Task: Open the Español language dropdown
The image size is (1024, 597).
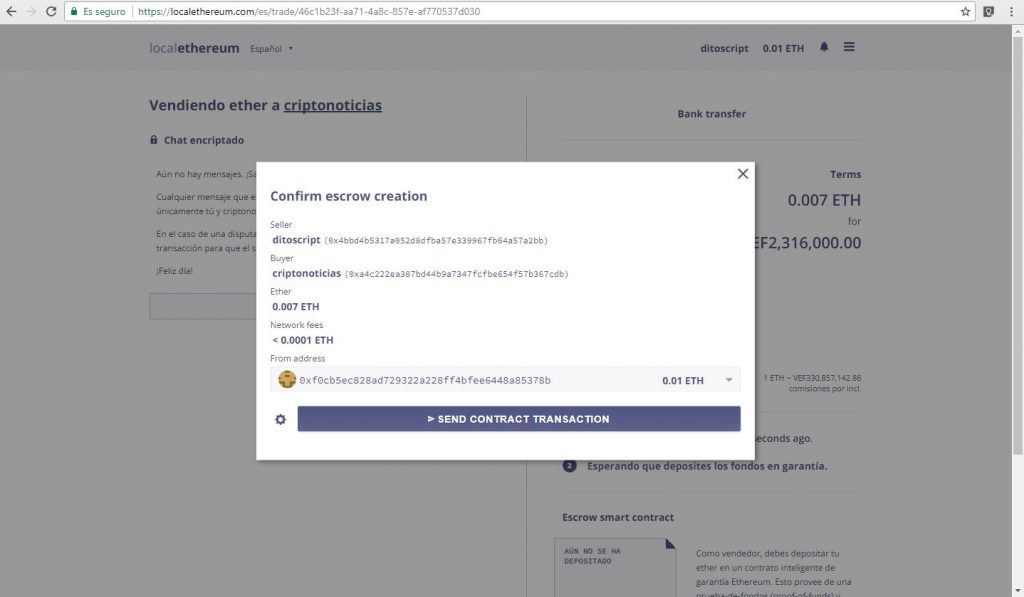Action: [272, 48]
